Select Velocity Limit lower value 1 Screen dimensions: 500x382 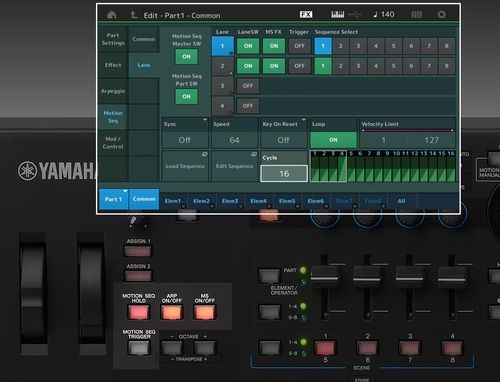pos(384,140)
